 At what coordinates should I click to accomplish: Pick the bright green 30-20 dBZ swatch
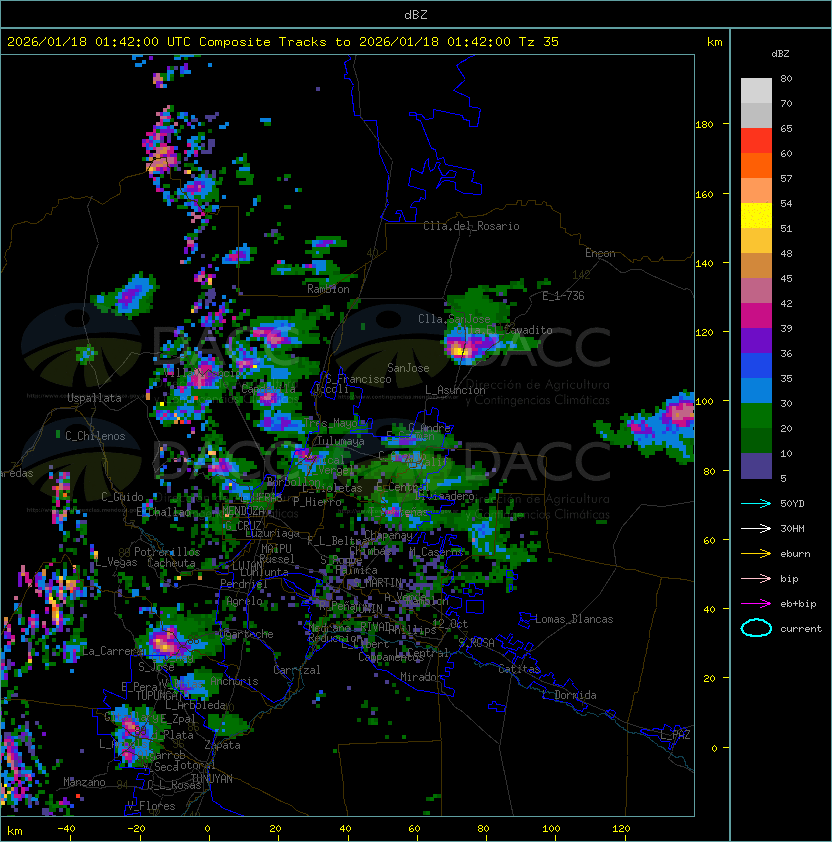756,416
